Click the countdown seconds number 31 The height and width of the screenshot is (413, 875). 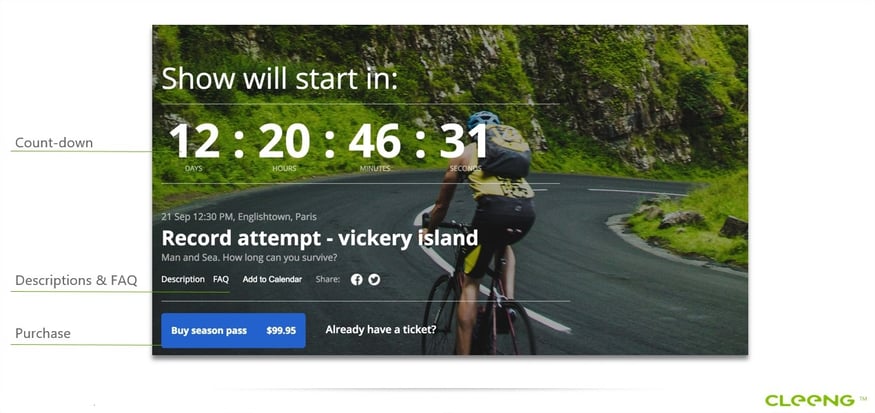(x=463, y=141)
